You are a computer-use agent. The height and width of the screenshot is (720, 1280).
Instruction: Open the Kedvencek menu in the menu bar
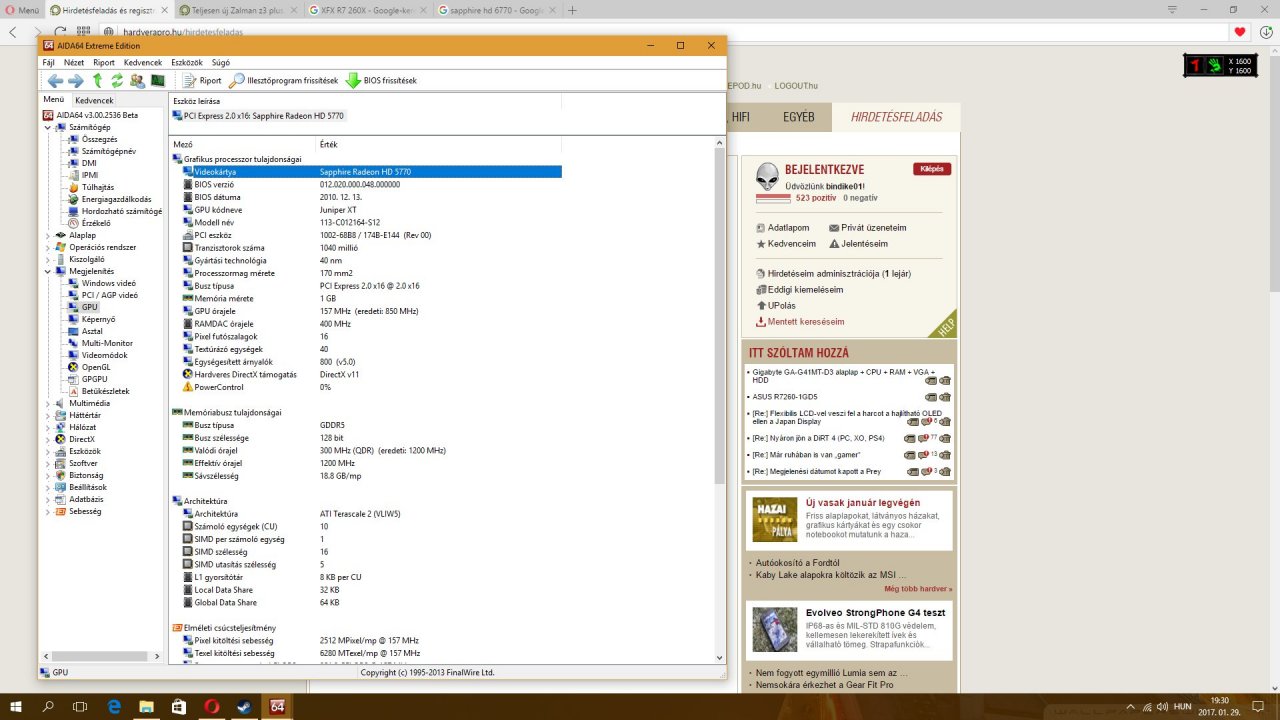[x=143, y=62]
